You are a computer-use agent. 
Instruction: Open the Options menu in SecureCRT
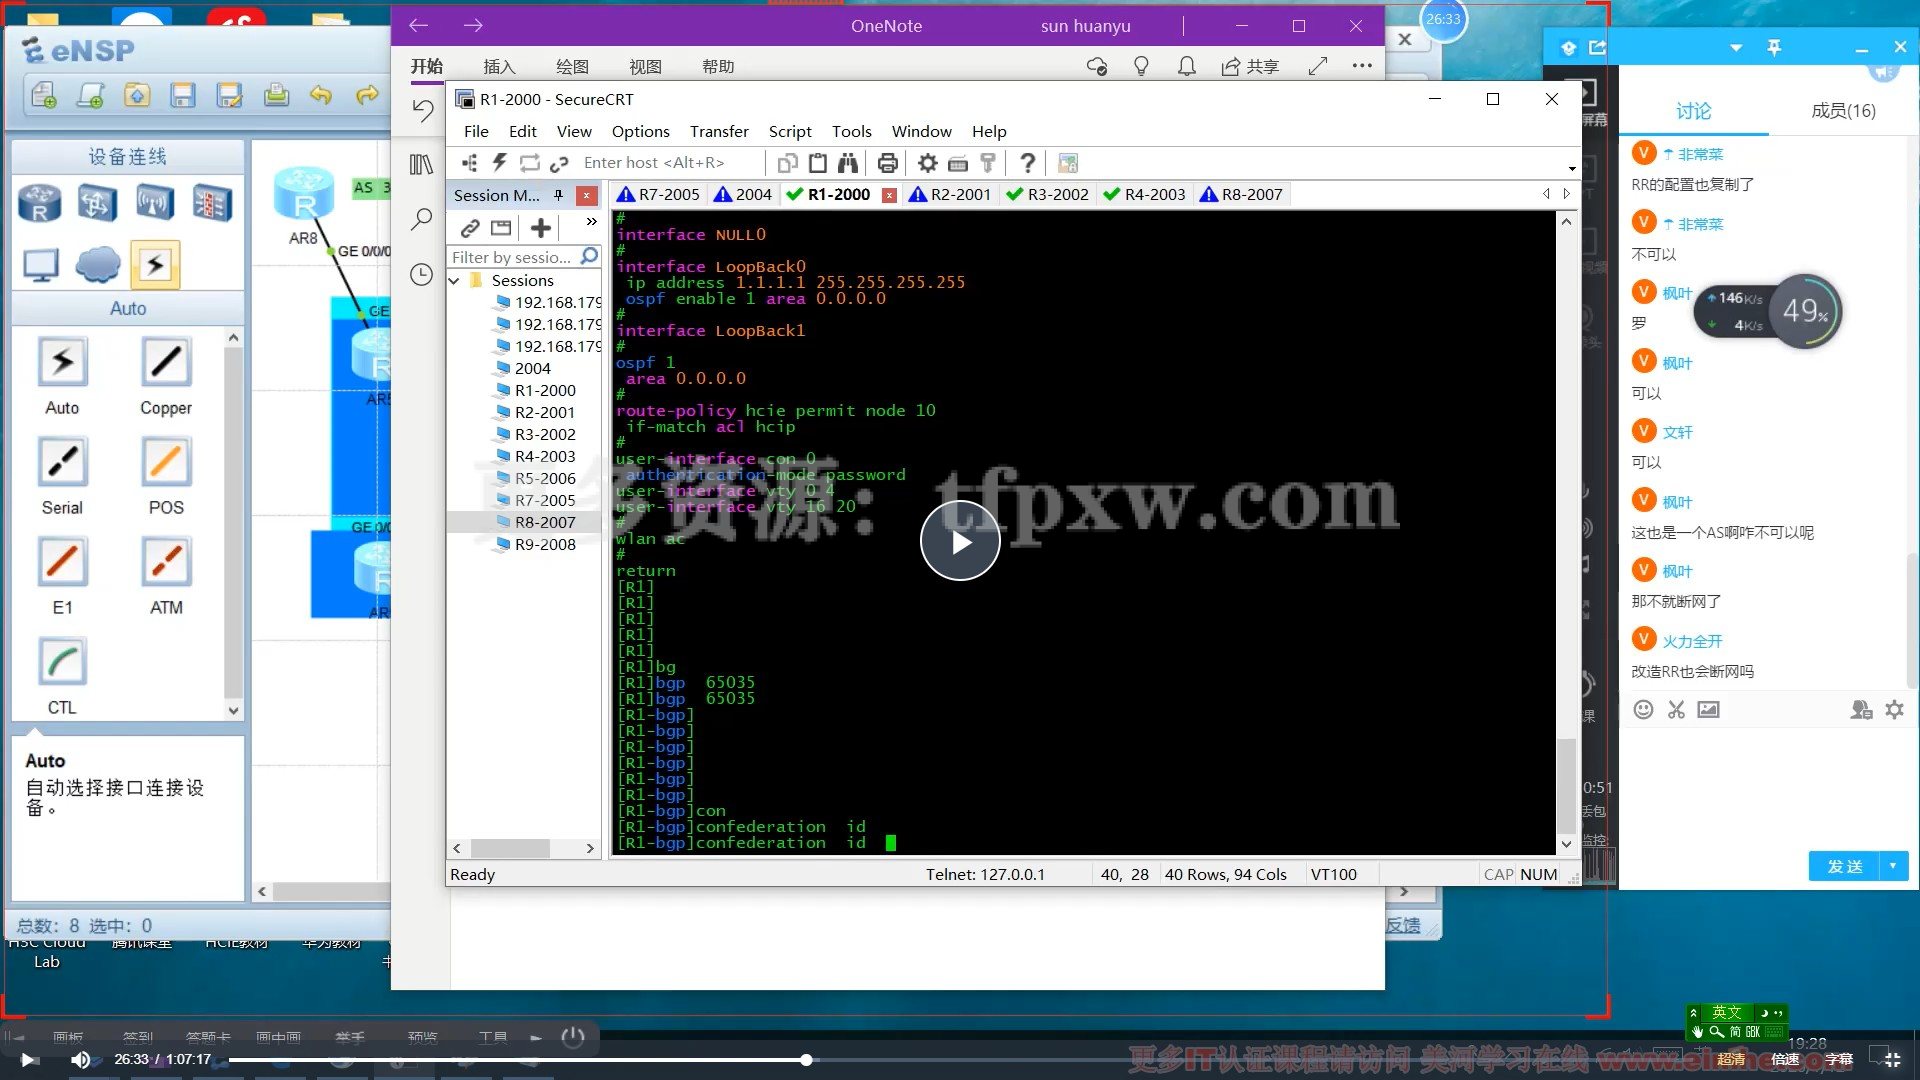click(x=641, y=131)
